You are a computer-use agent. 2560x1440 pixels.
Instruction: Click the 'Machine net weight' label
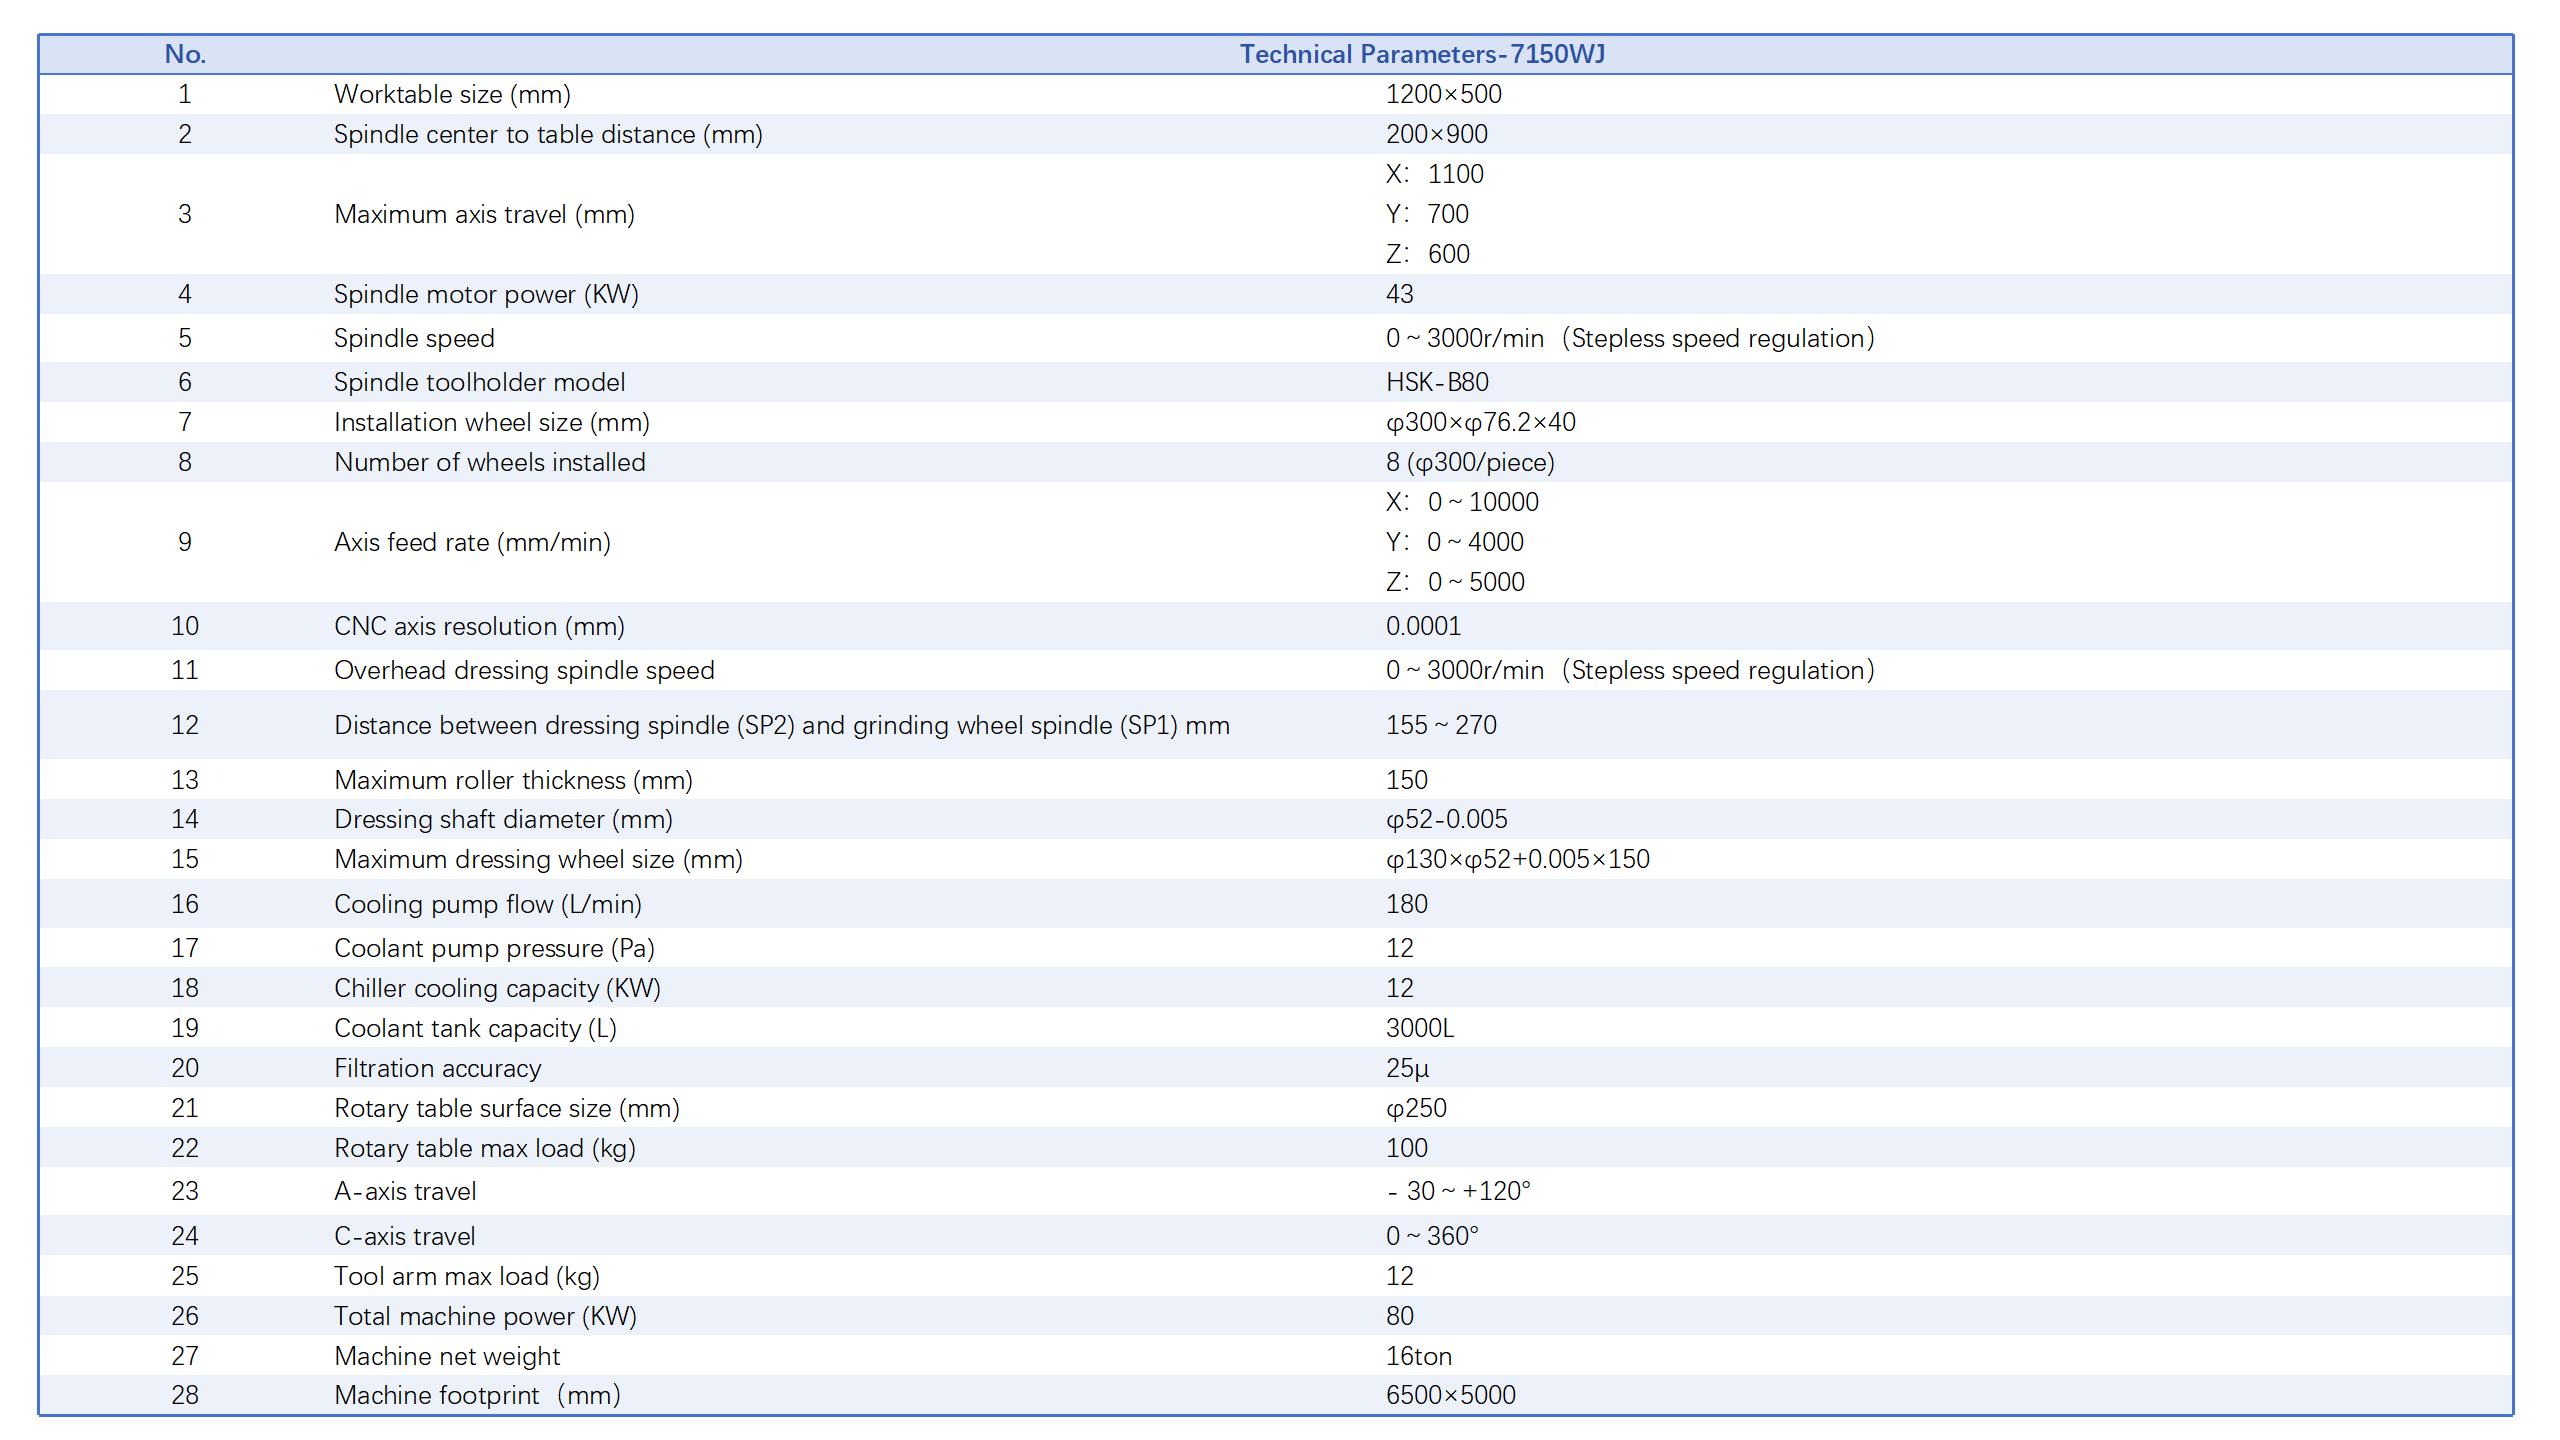447,1356
